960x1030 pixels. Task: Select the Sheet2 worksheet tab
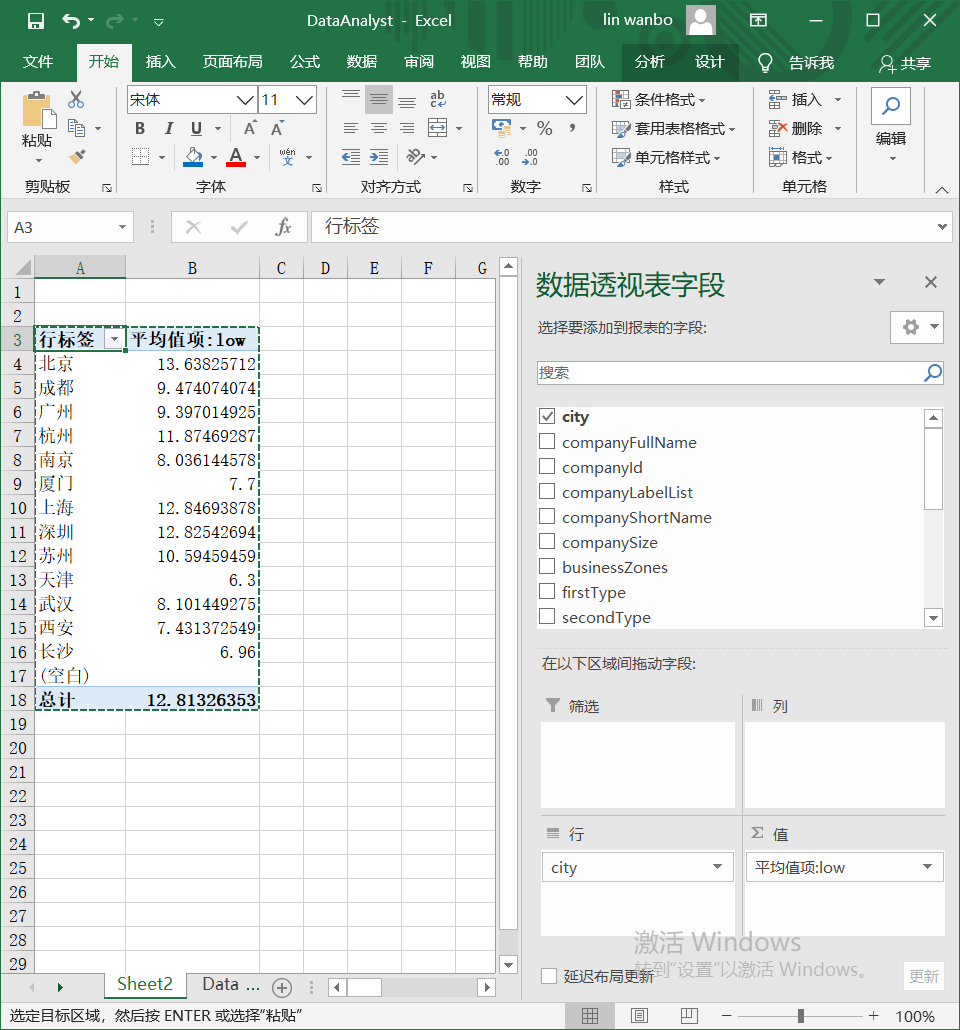coord(144,984)
